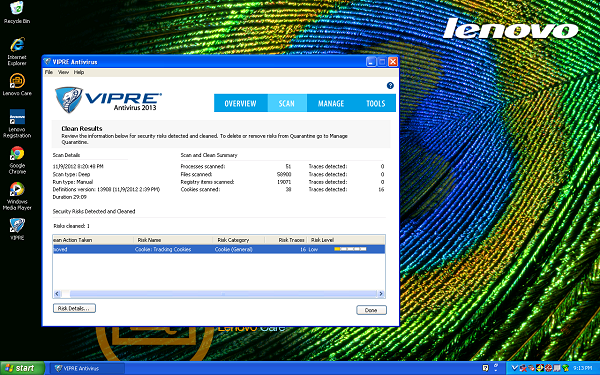Viewport: 600px width, 375px height.
Task: Click the VIPRE shield icon in the title bar
Action: tap(47, 62)
